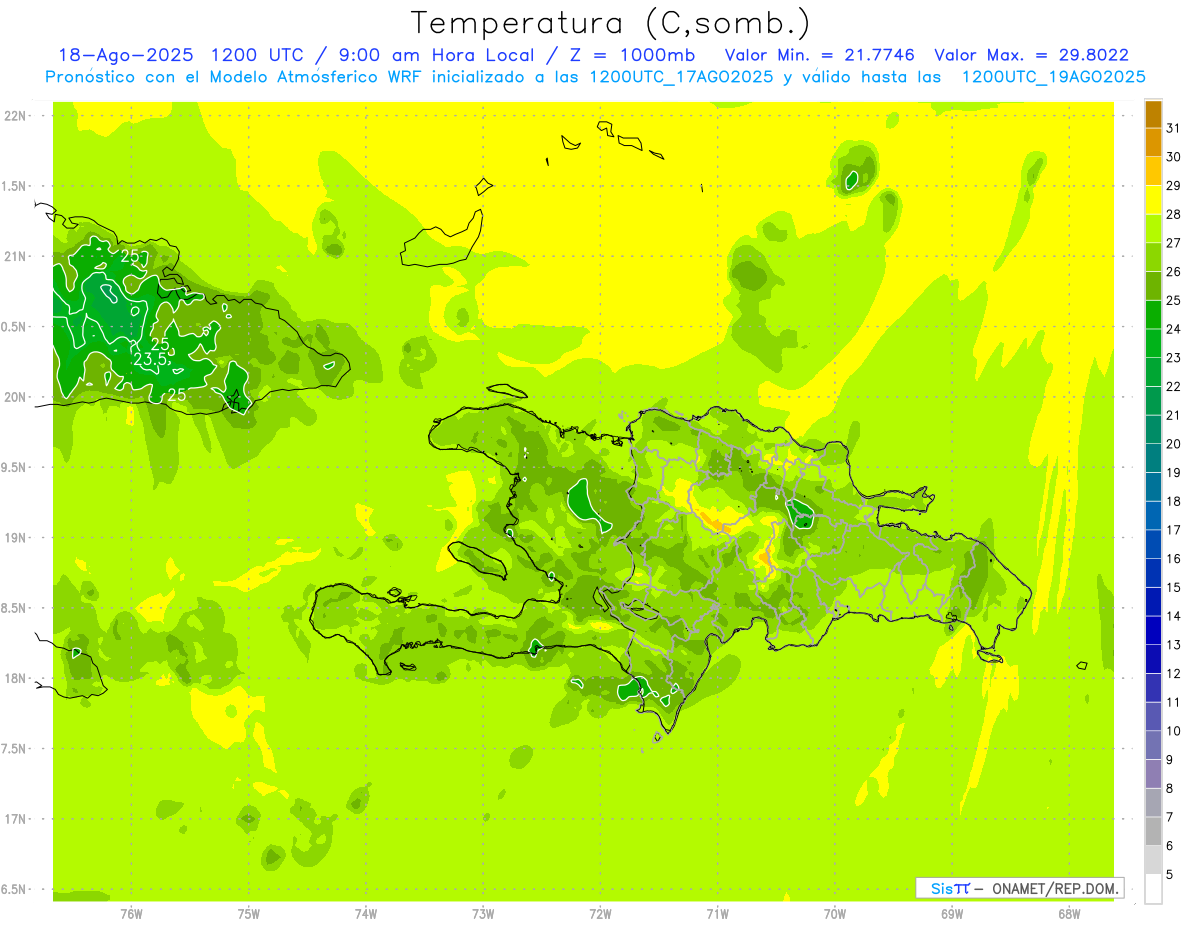The width and height of the screenshot is (1200, 927).
Task: Click the "22N" latitude label
Action: 17,116
